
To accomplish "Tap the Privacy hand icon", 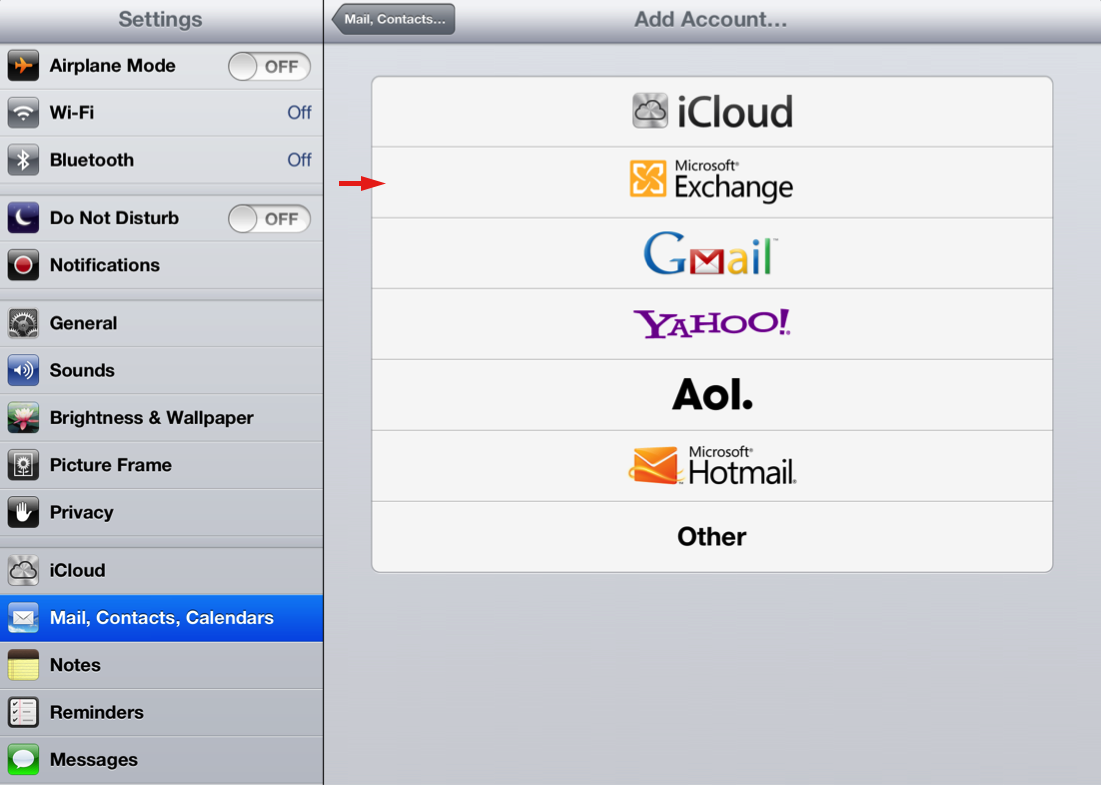I will [23, 512].
